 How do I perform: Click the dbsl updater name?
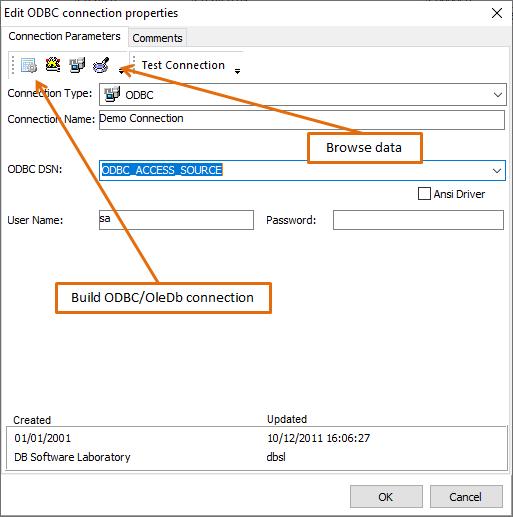point(276,457)
